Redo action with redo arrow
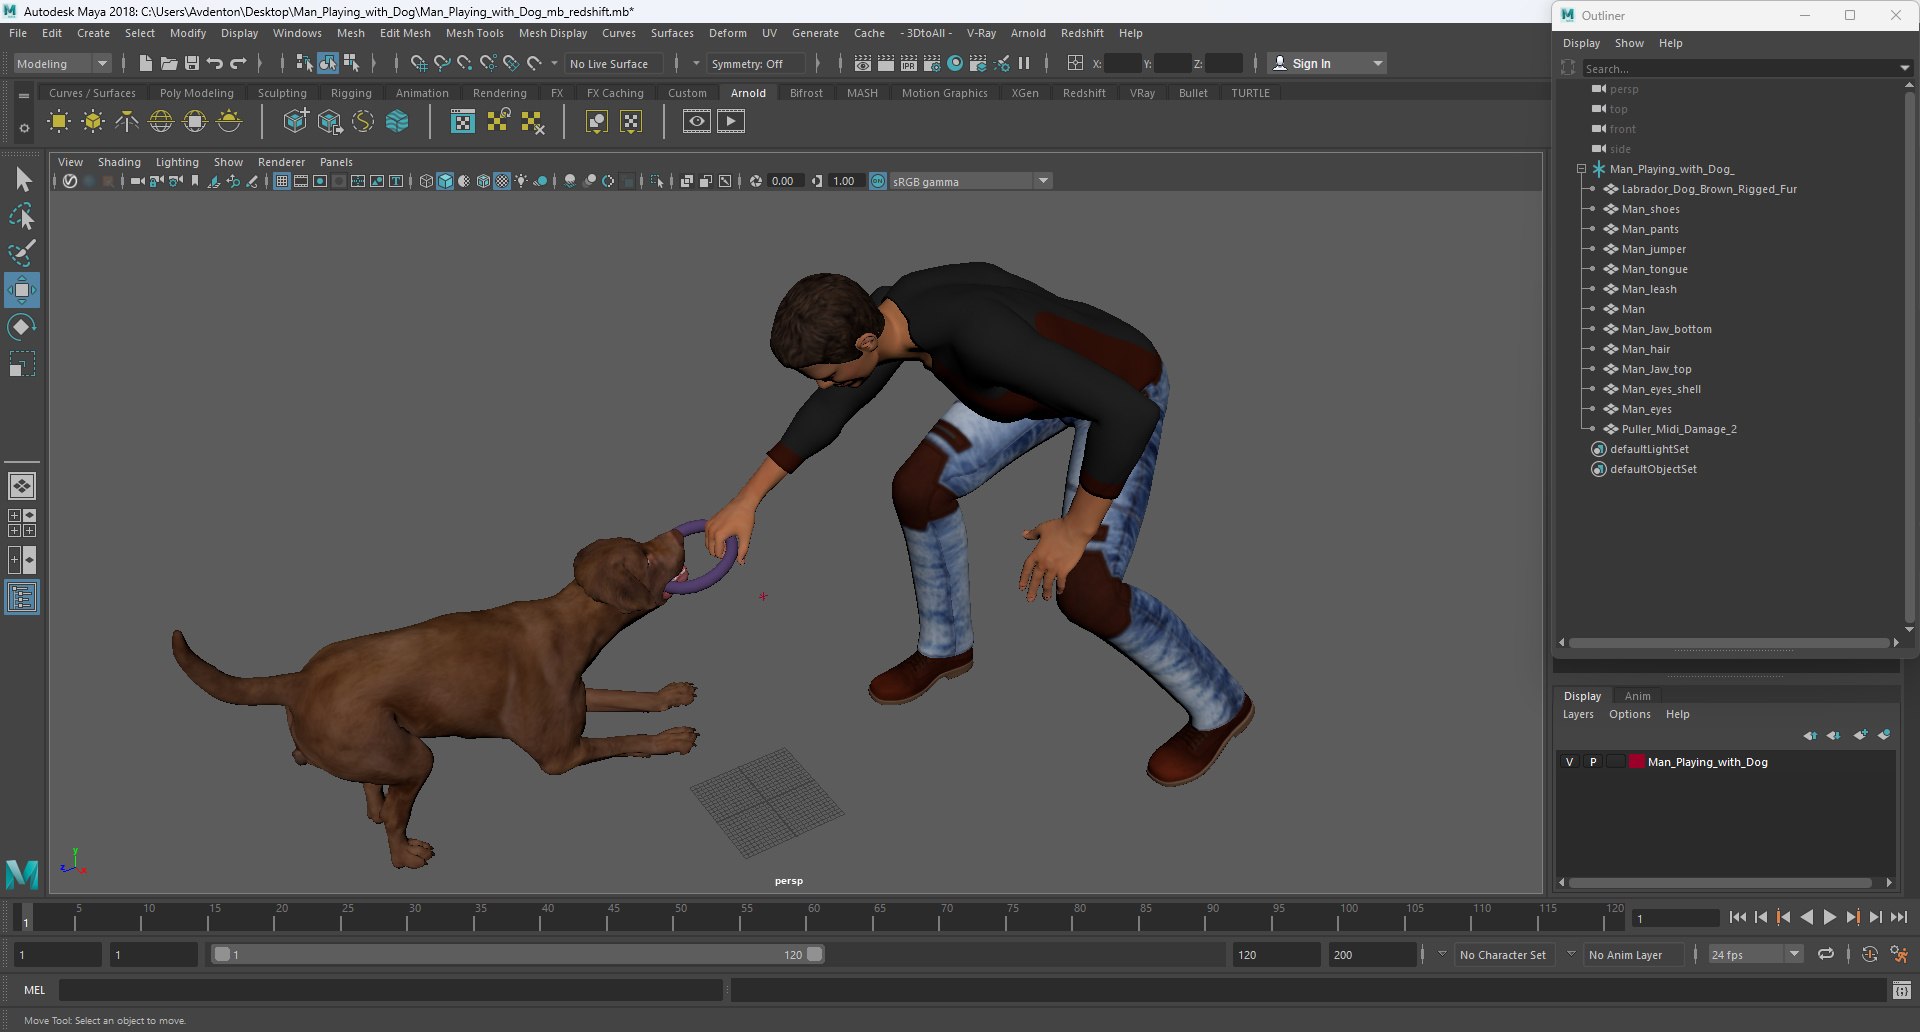This screenshot has width=1920, height=1032. 238,63
